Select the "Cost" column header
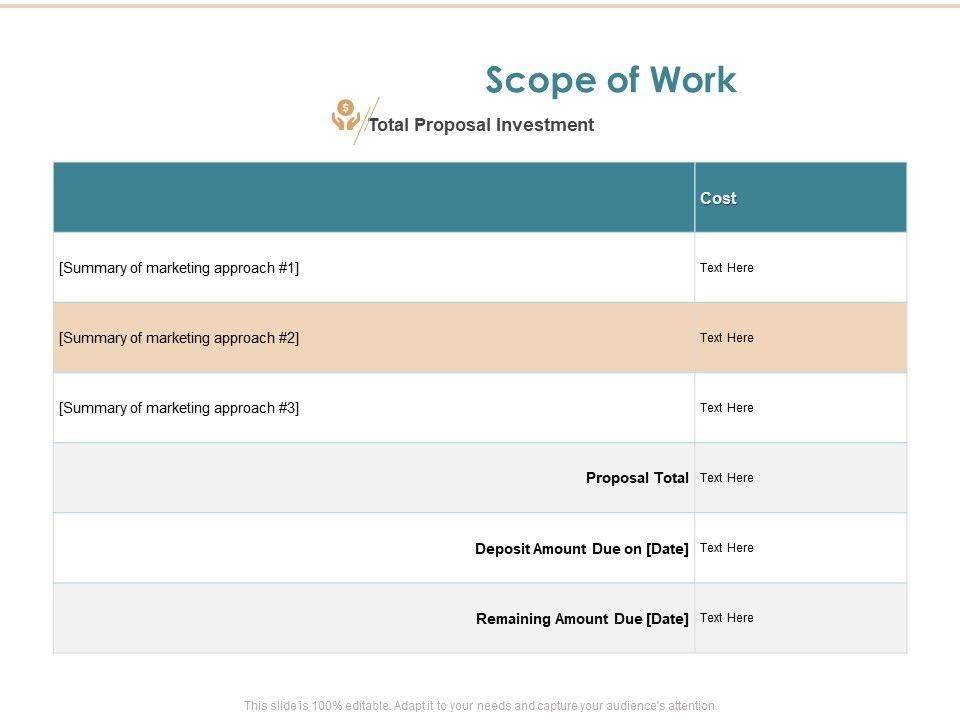Viewport: 960px width, 720px height. pyautogui.click(x=718, y=198)
